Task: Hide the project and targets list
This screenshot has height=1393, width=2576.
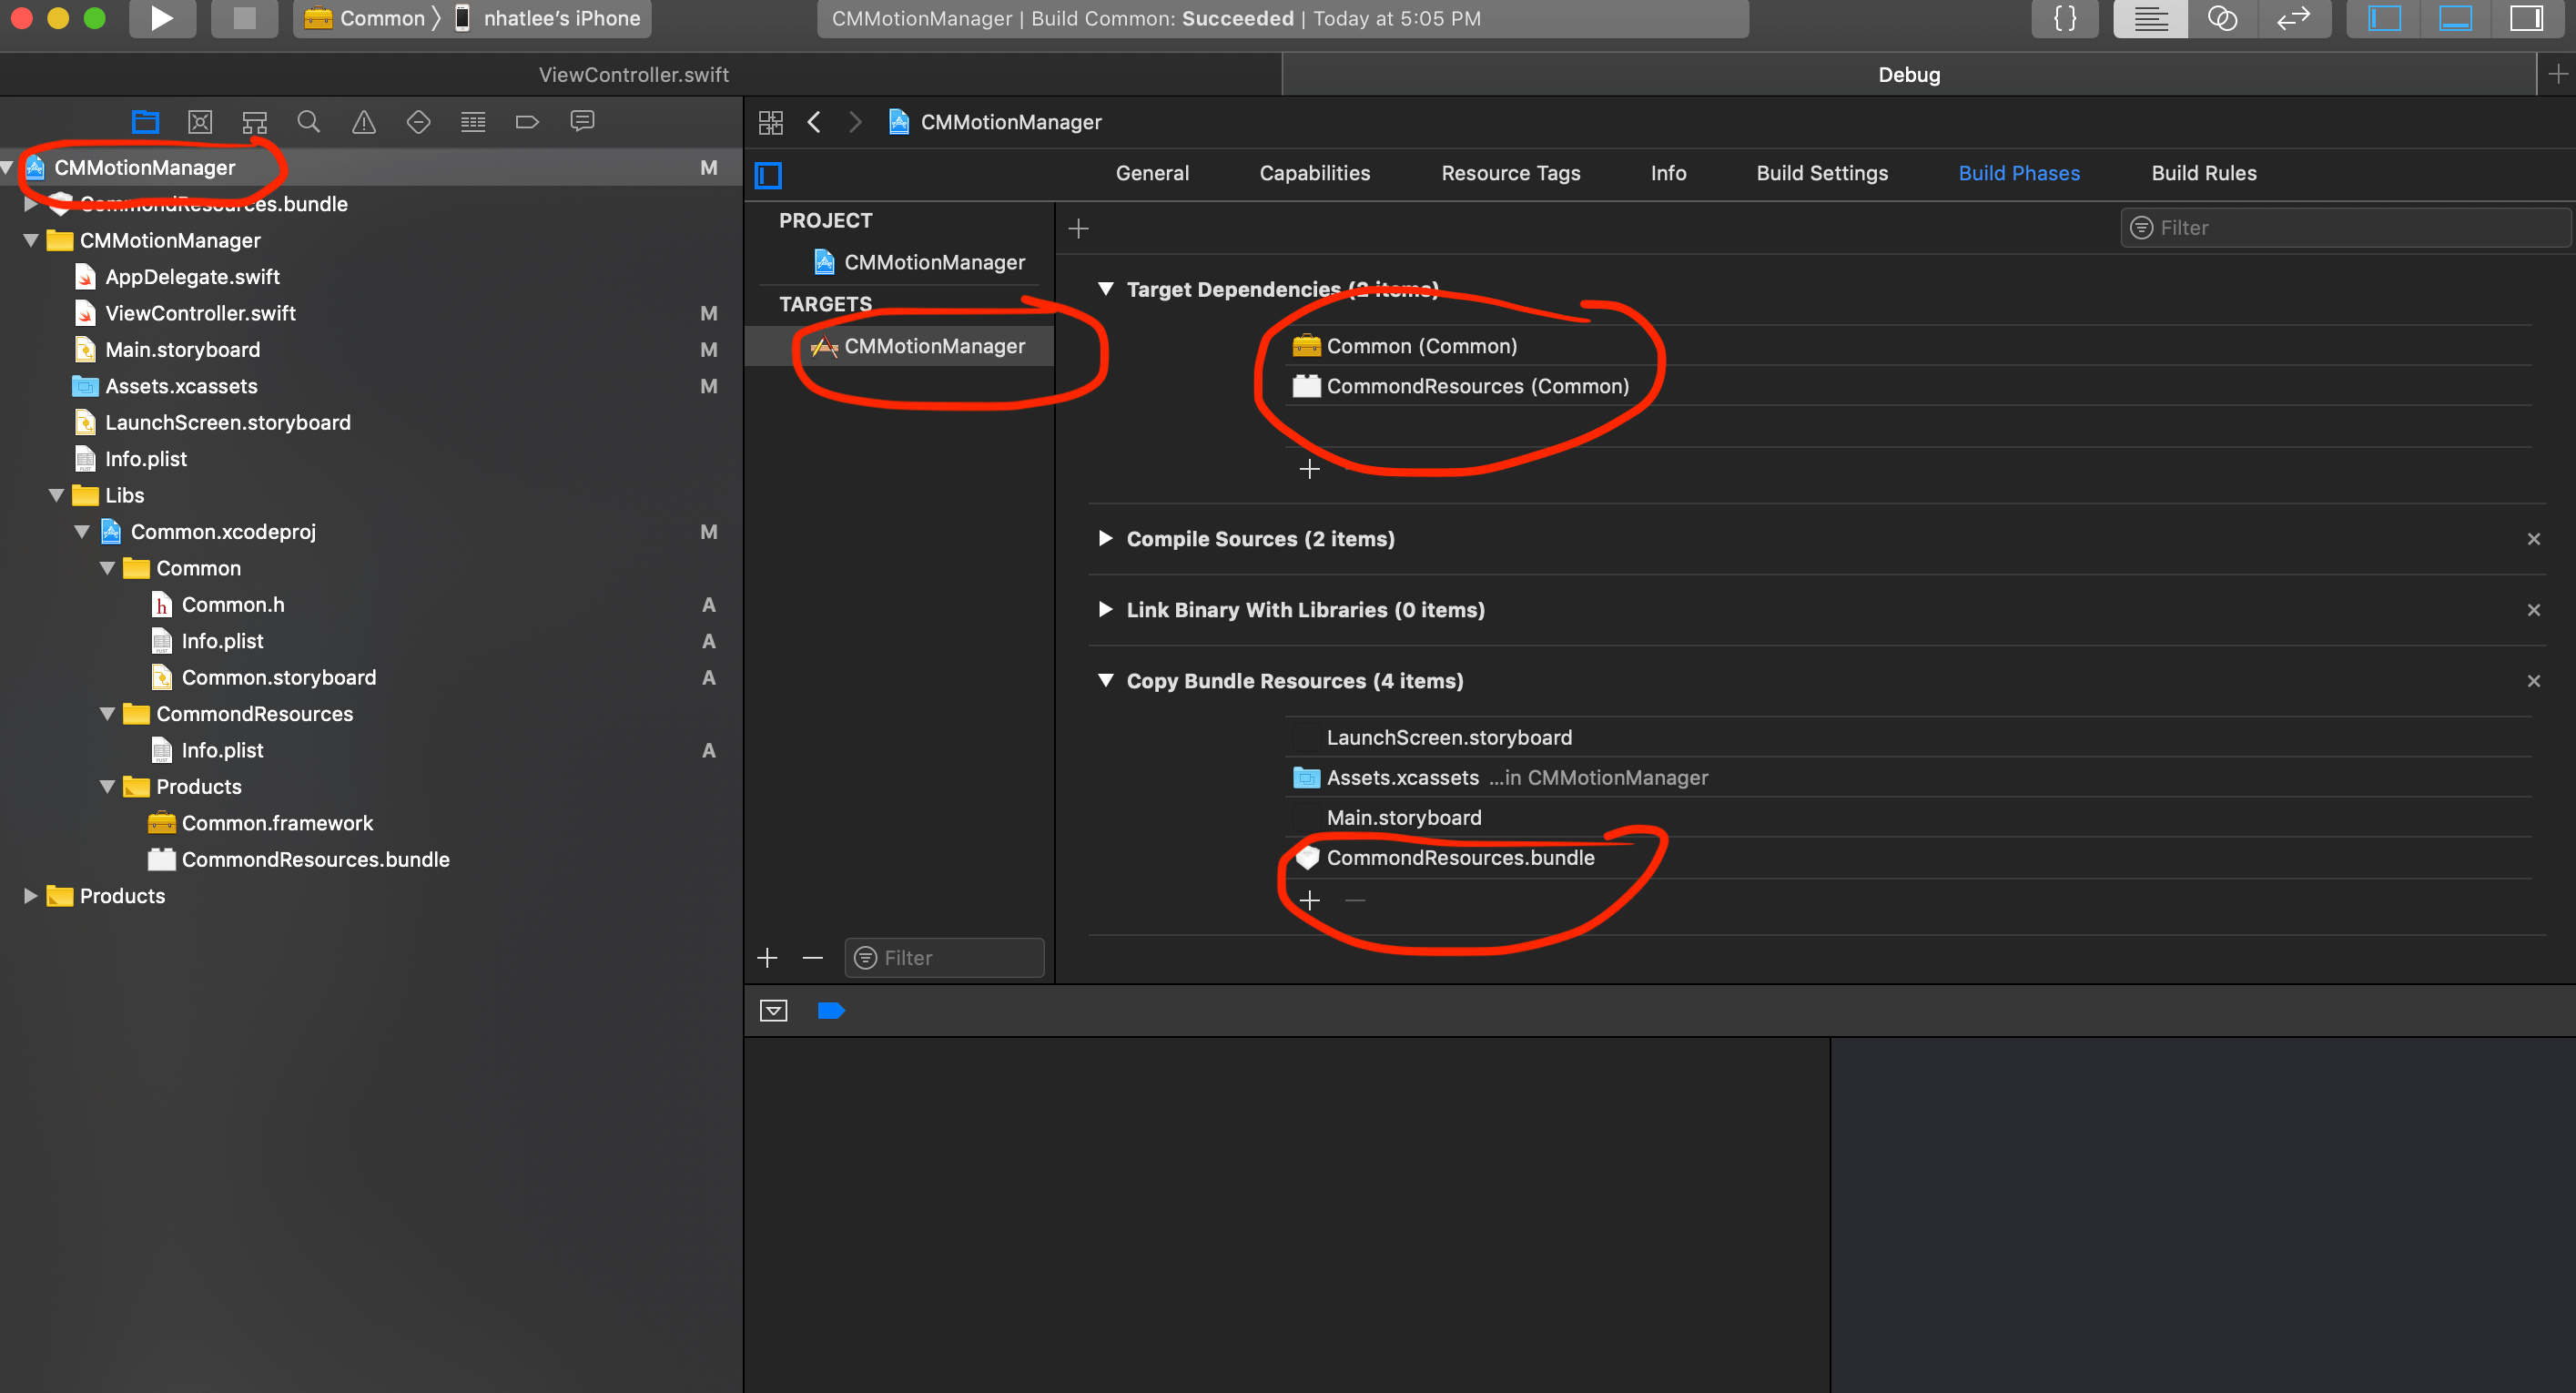Action: [x=768, y=175]
